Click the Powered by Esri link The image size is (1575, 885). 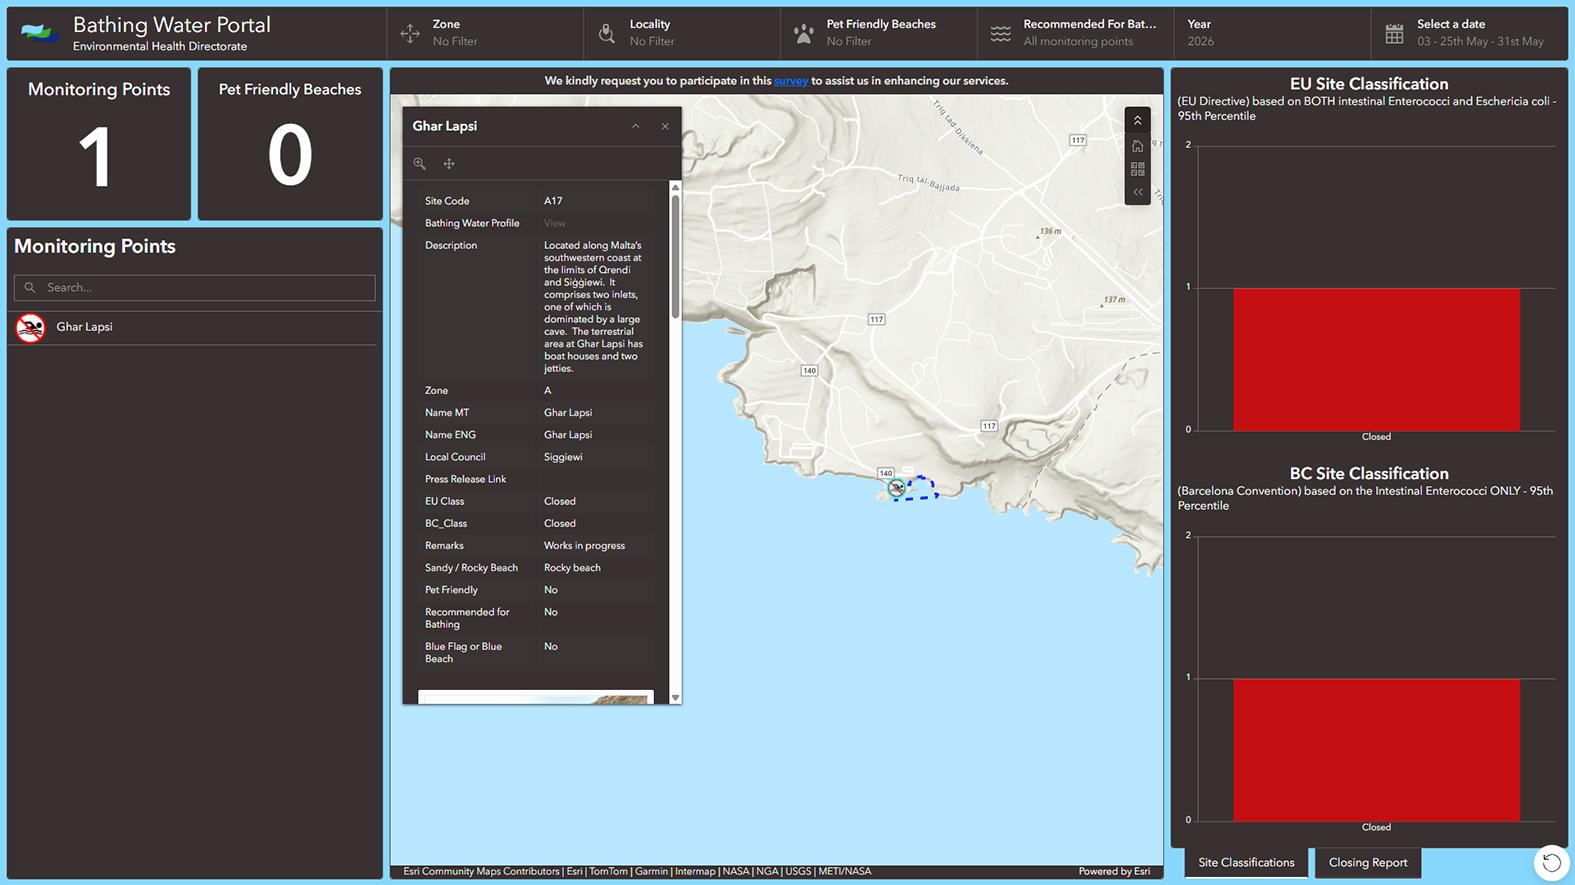coord(1114,872)
